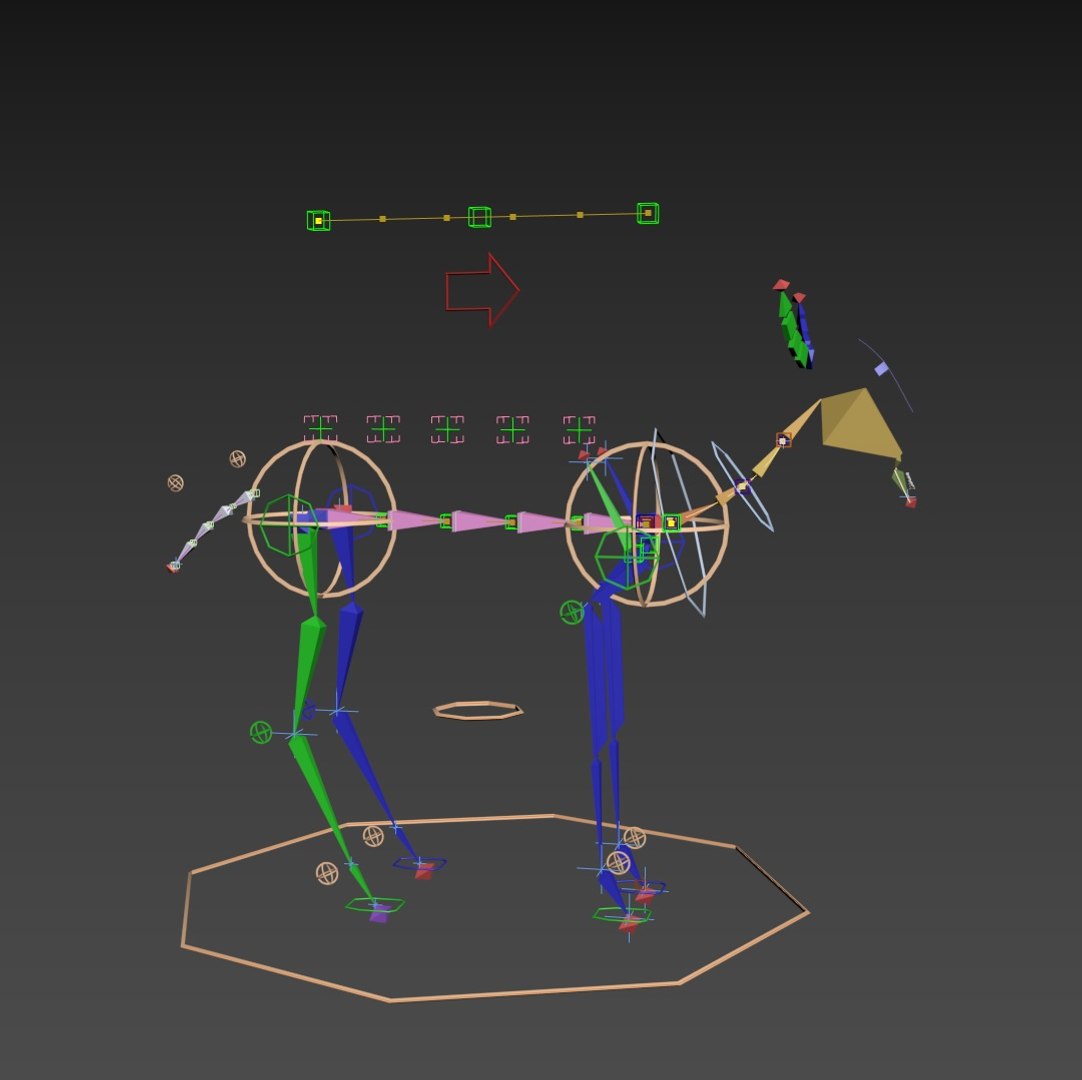Viewport: 1082px width, 1080px height.
Task: Select the front chest orange sphere control
Action: point(646,524)
